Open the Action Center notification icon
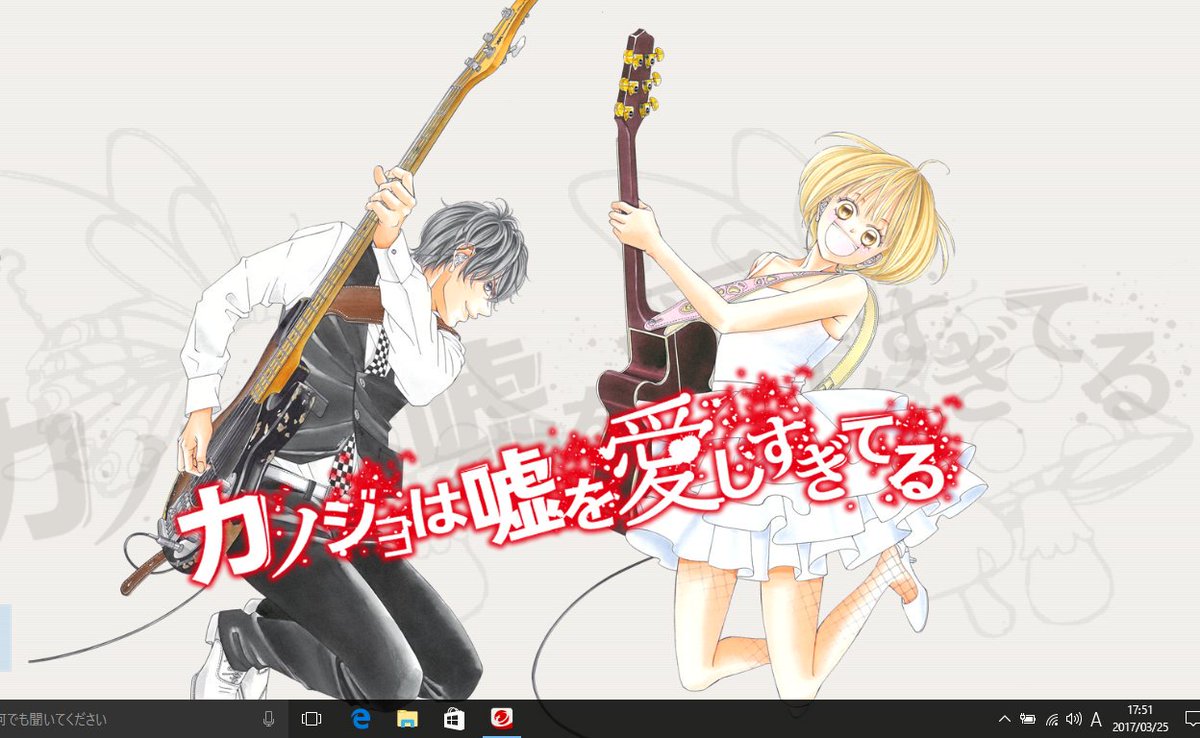Screen dimensions: 1200x738 (1190, 719)
